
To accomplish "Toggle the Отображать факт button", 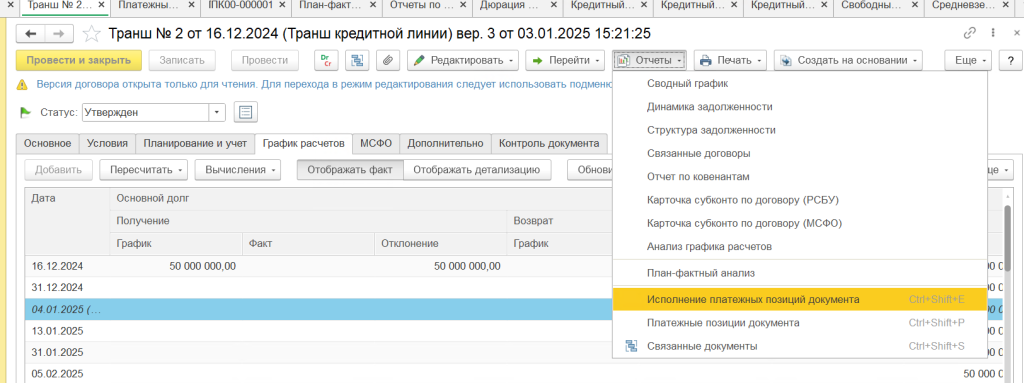I will 350,170.
